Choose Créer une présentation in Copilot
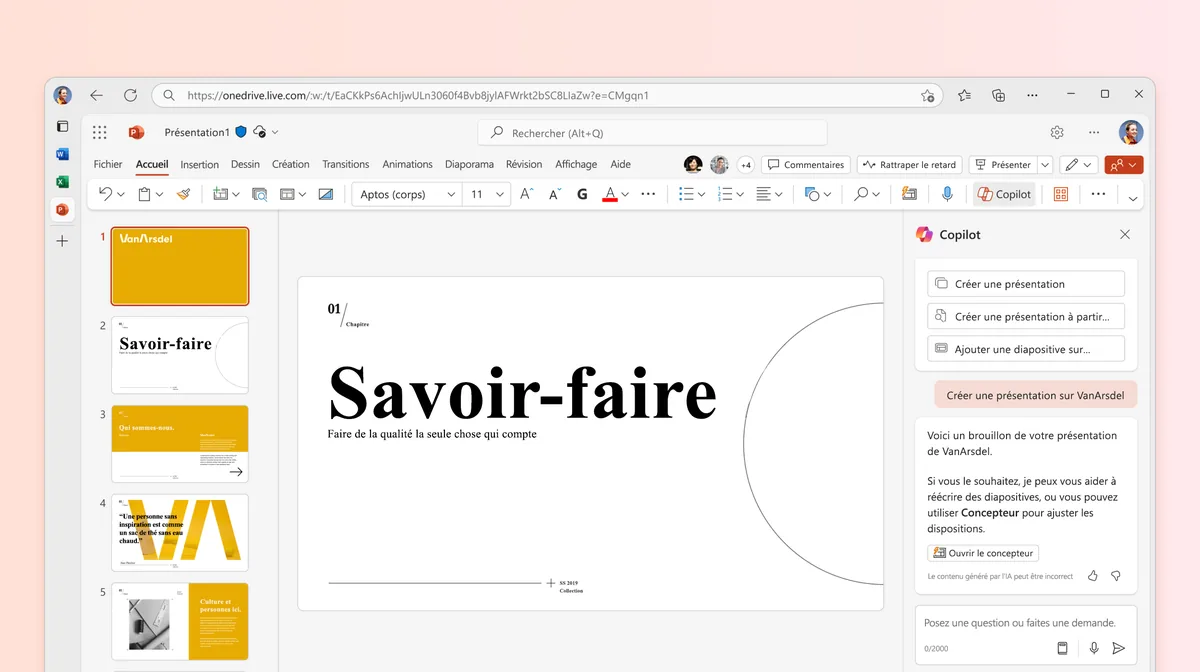The height and width of the screenshot is (672, 1200). point(1026,284)
